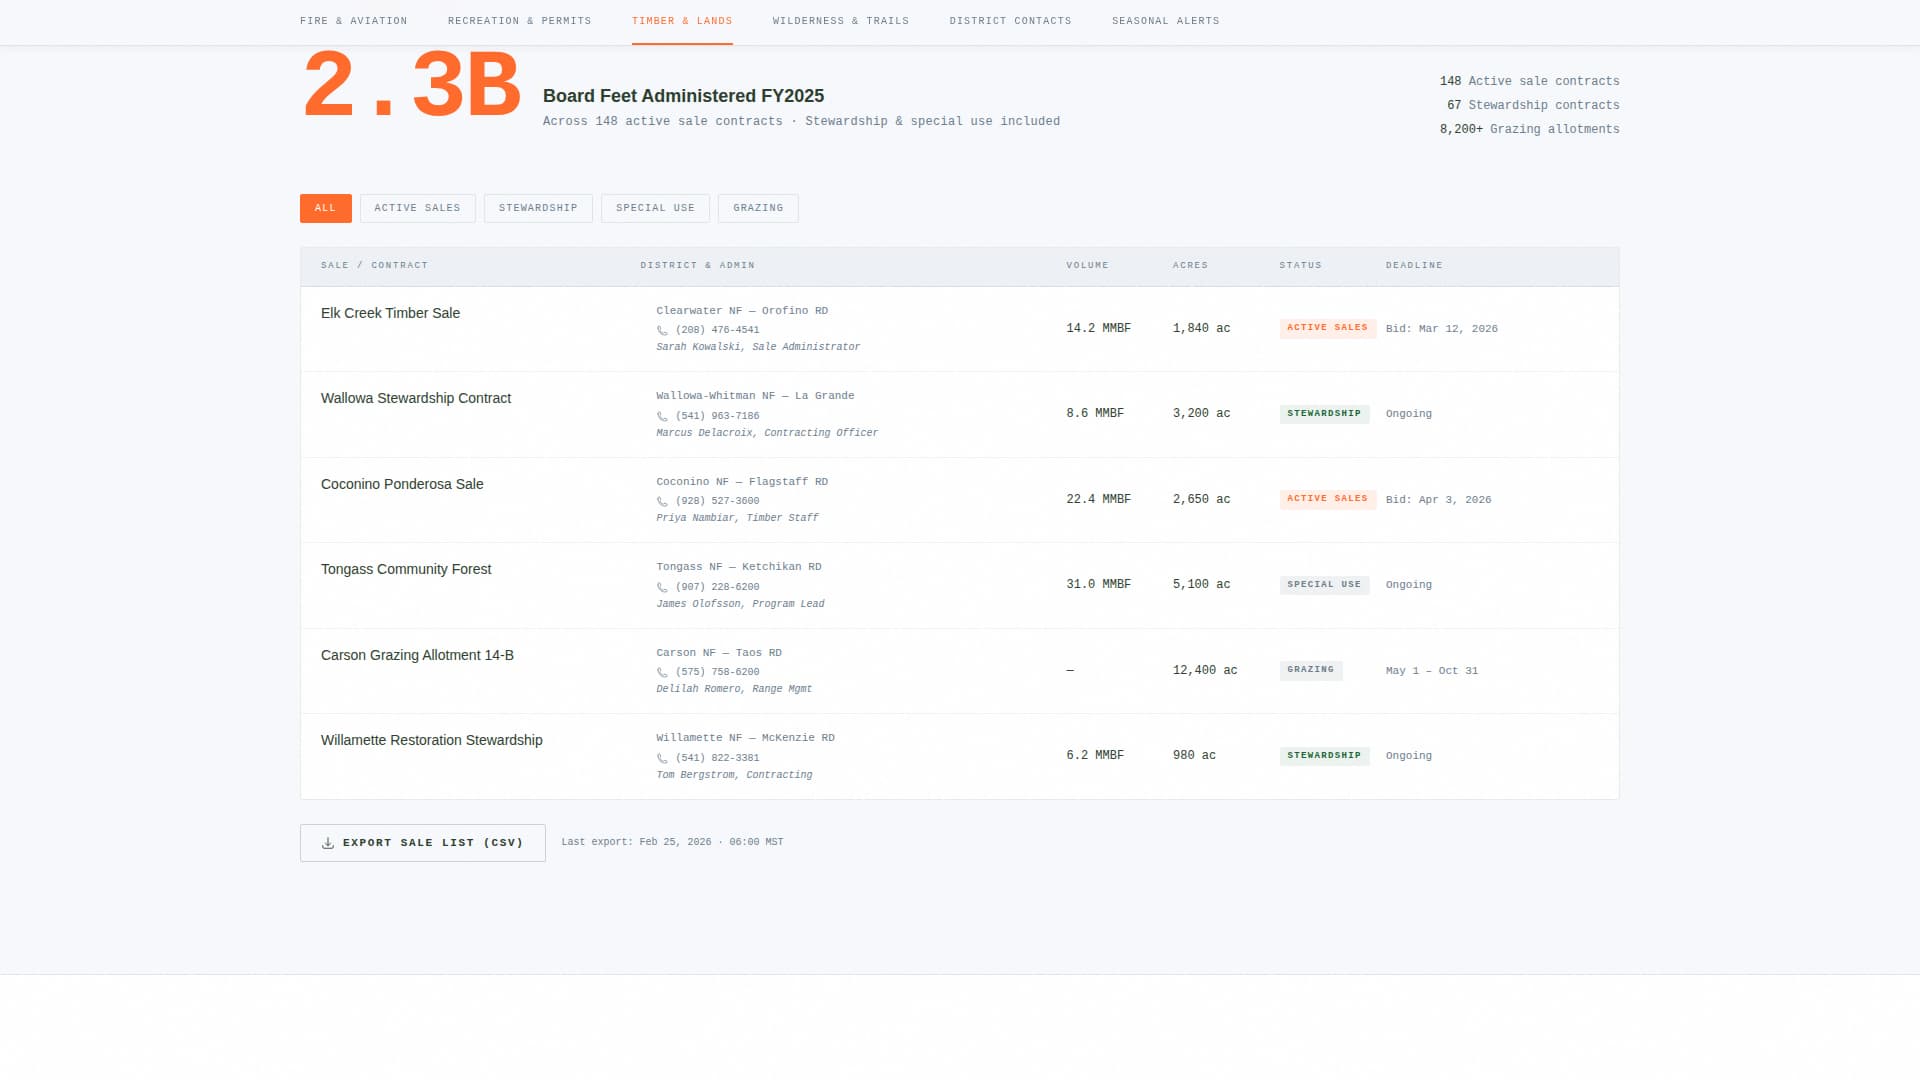The height and width of the screenshot is (1080, 1920).
Task: Click the phone icon beside (575) 758-6200
Action: 662,672
